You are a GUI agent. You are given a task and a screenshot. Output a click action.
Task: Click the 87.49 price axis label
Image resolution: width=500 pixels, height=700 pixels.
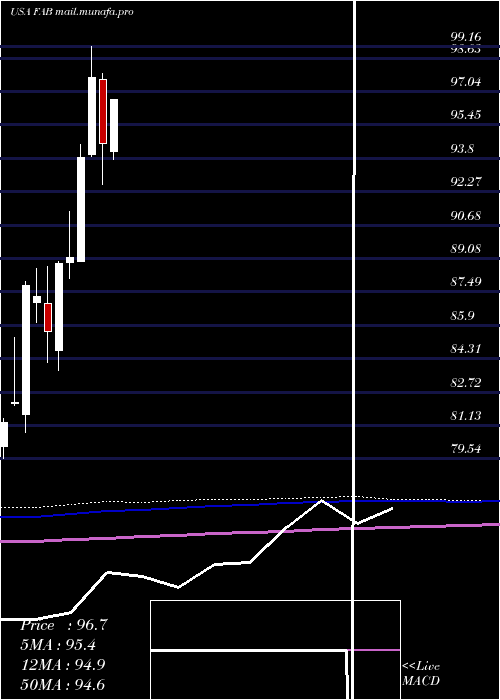pyautogui.click(x=466, y=282)
